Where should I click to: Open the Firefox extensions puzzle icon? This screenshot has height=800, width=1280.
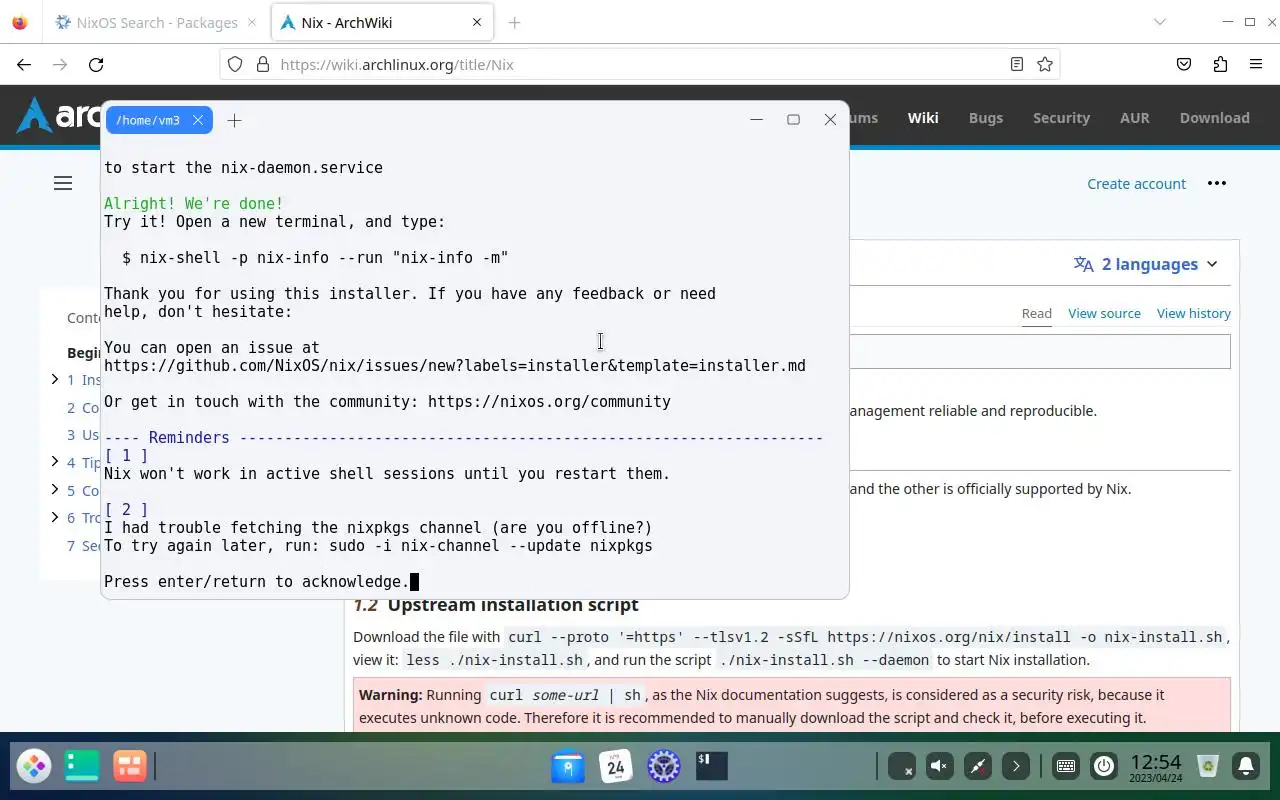[x=1220, y=64]
